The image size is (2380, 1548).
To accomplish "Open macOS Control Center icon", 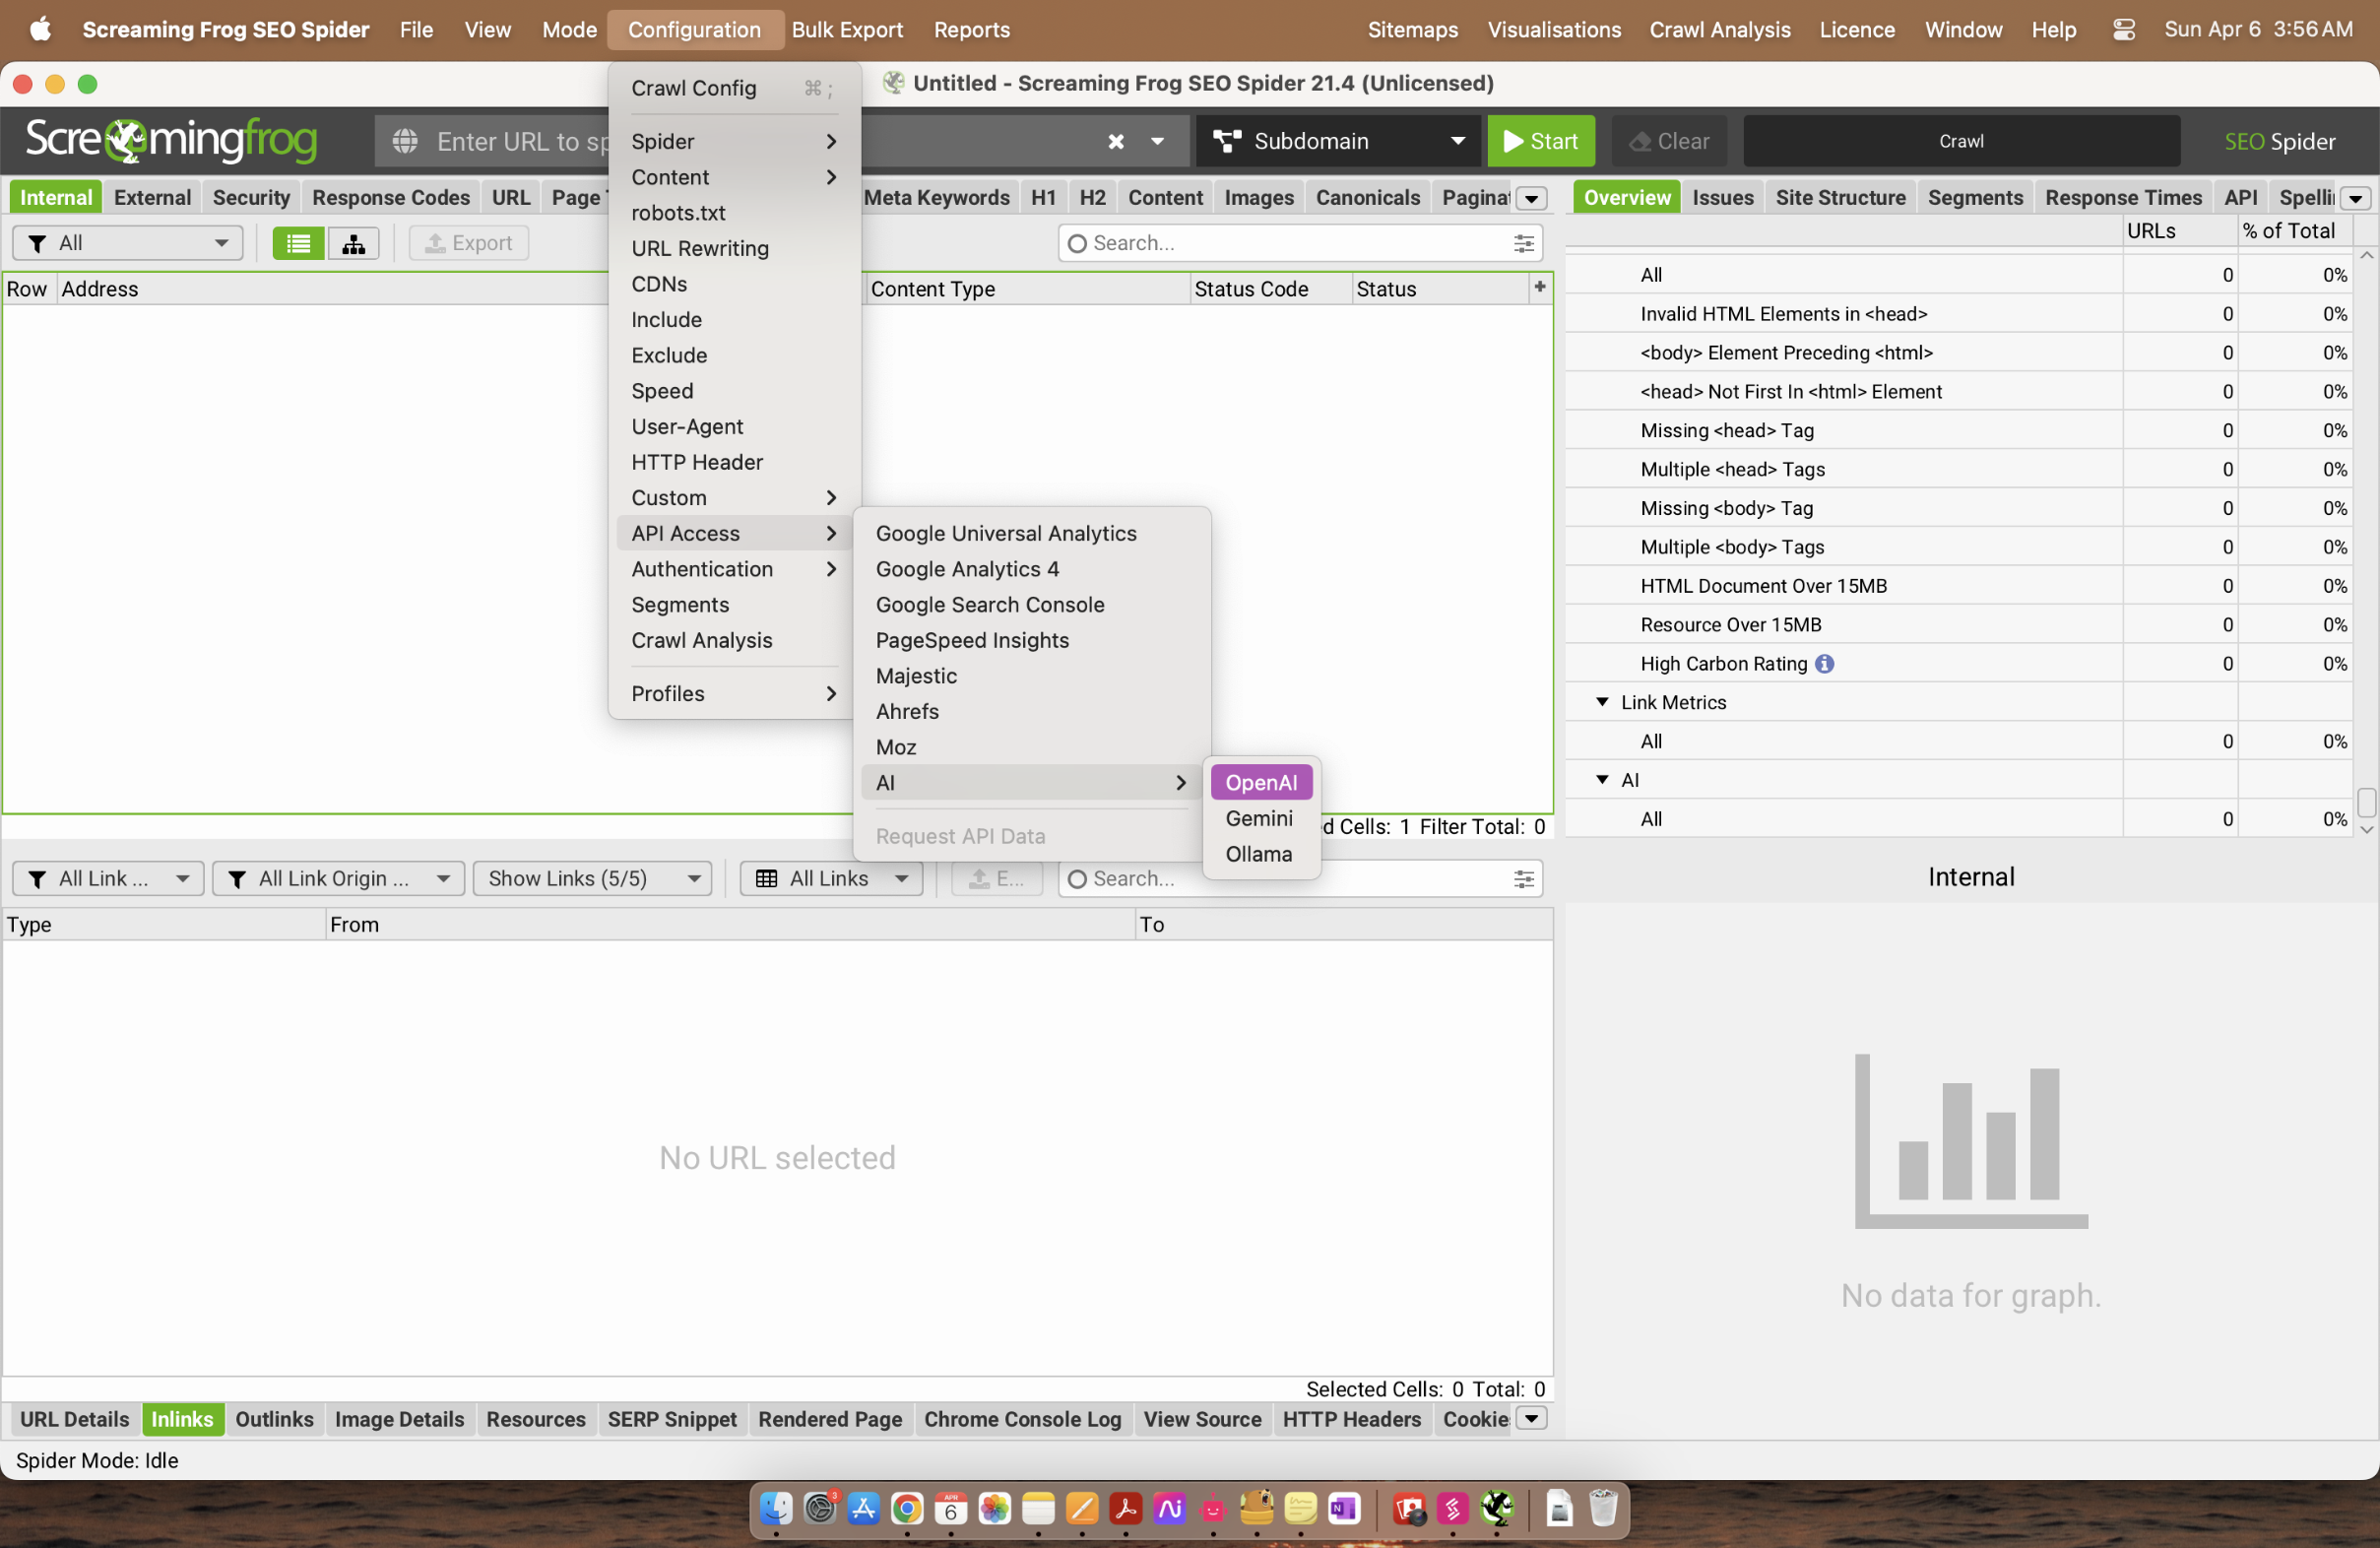I will (2124, 30).
